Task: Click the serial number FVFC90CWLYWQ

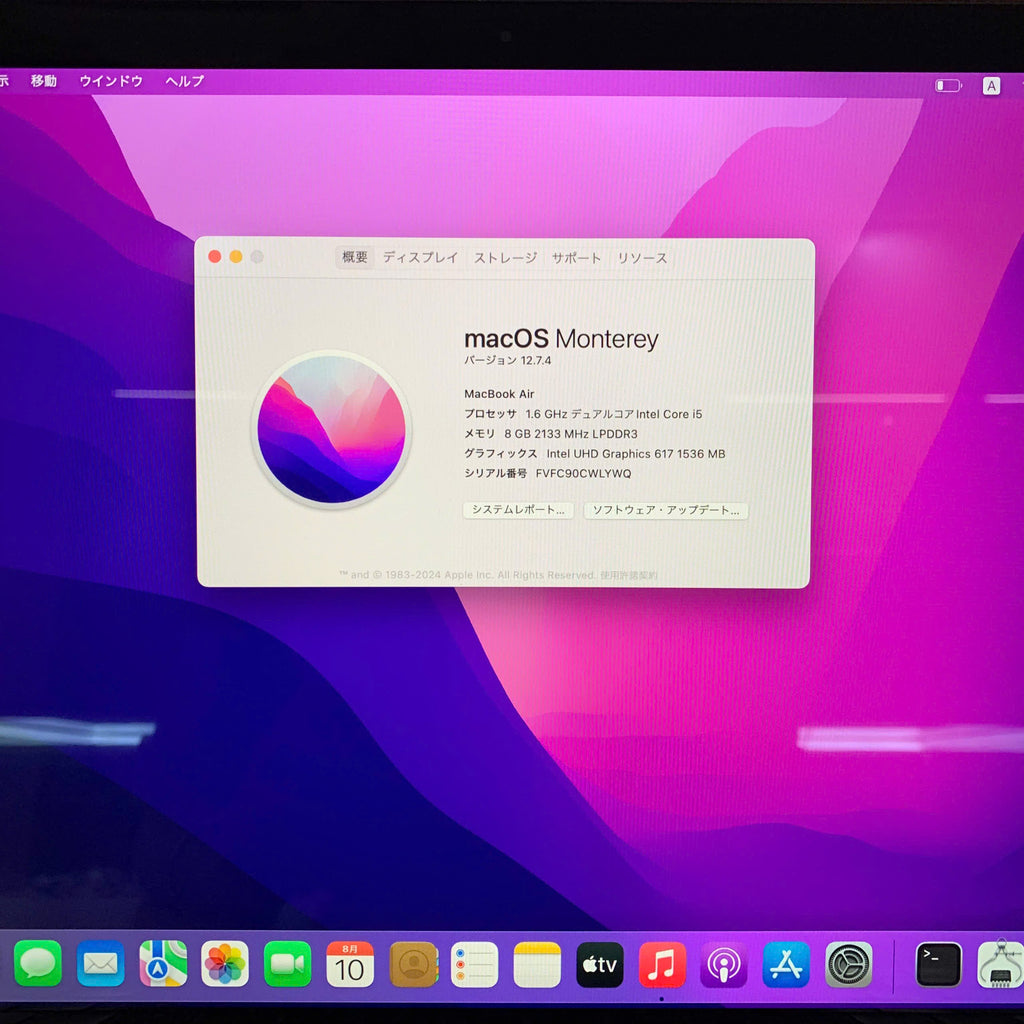Action: tap(583, 473)
